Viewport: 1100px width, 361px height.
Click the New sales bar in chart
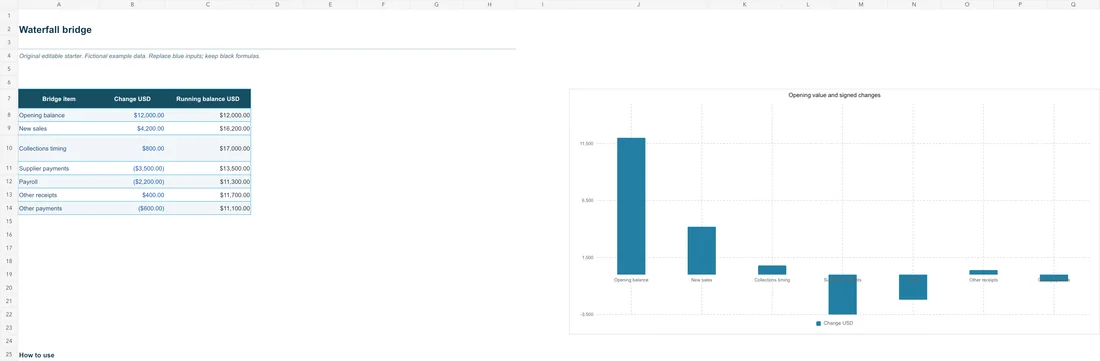pos(702,250)
